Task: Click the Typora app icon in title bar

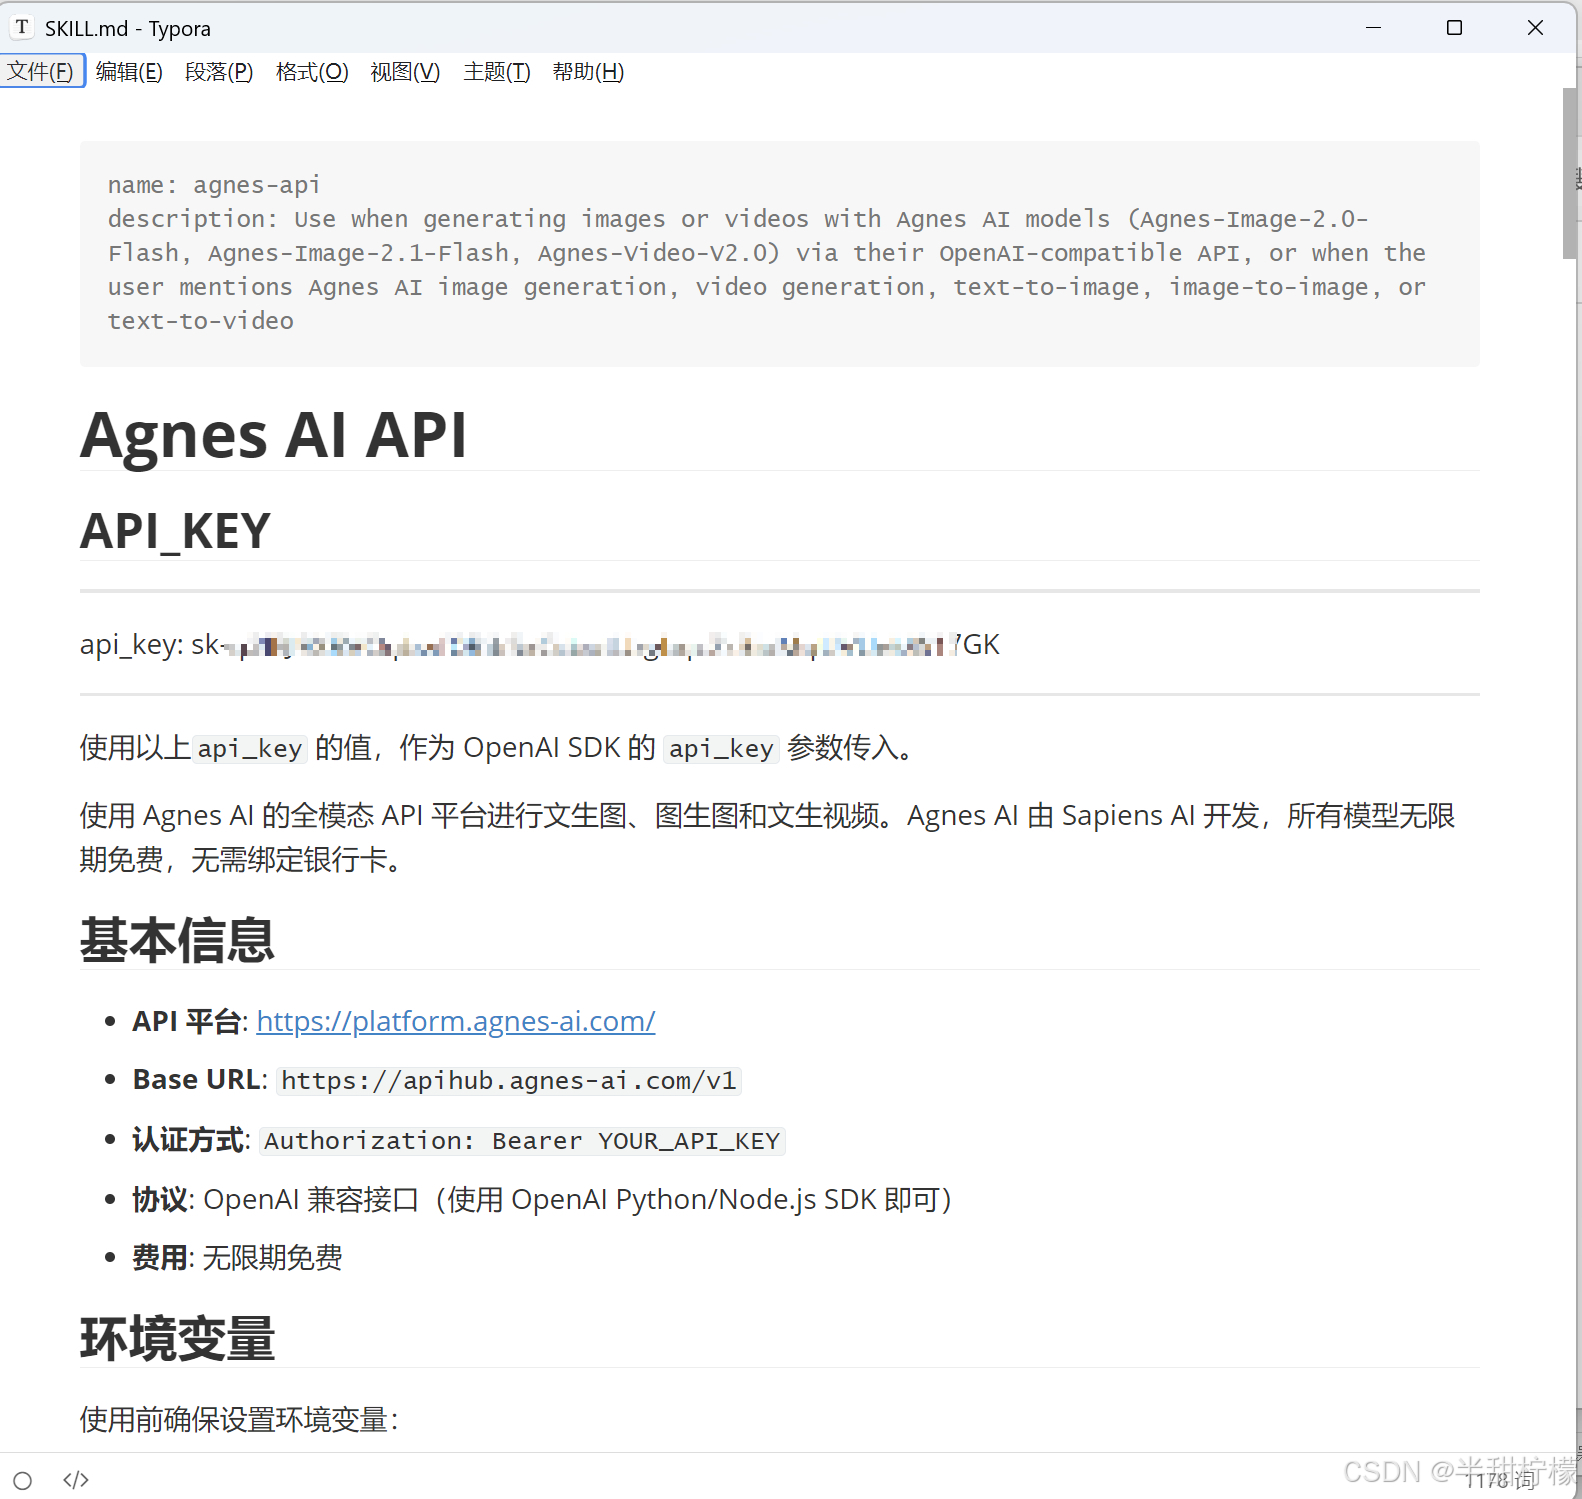Action: (x=22, y=27)
